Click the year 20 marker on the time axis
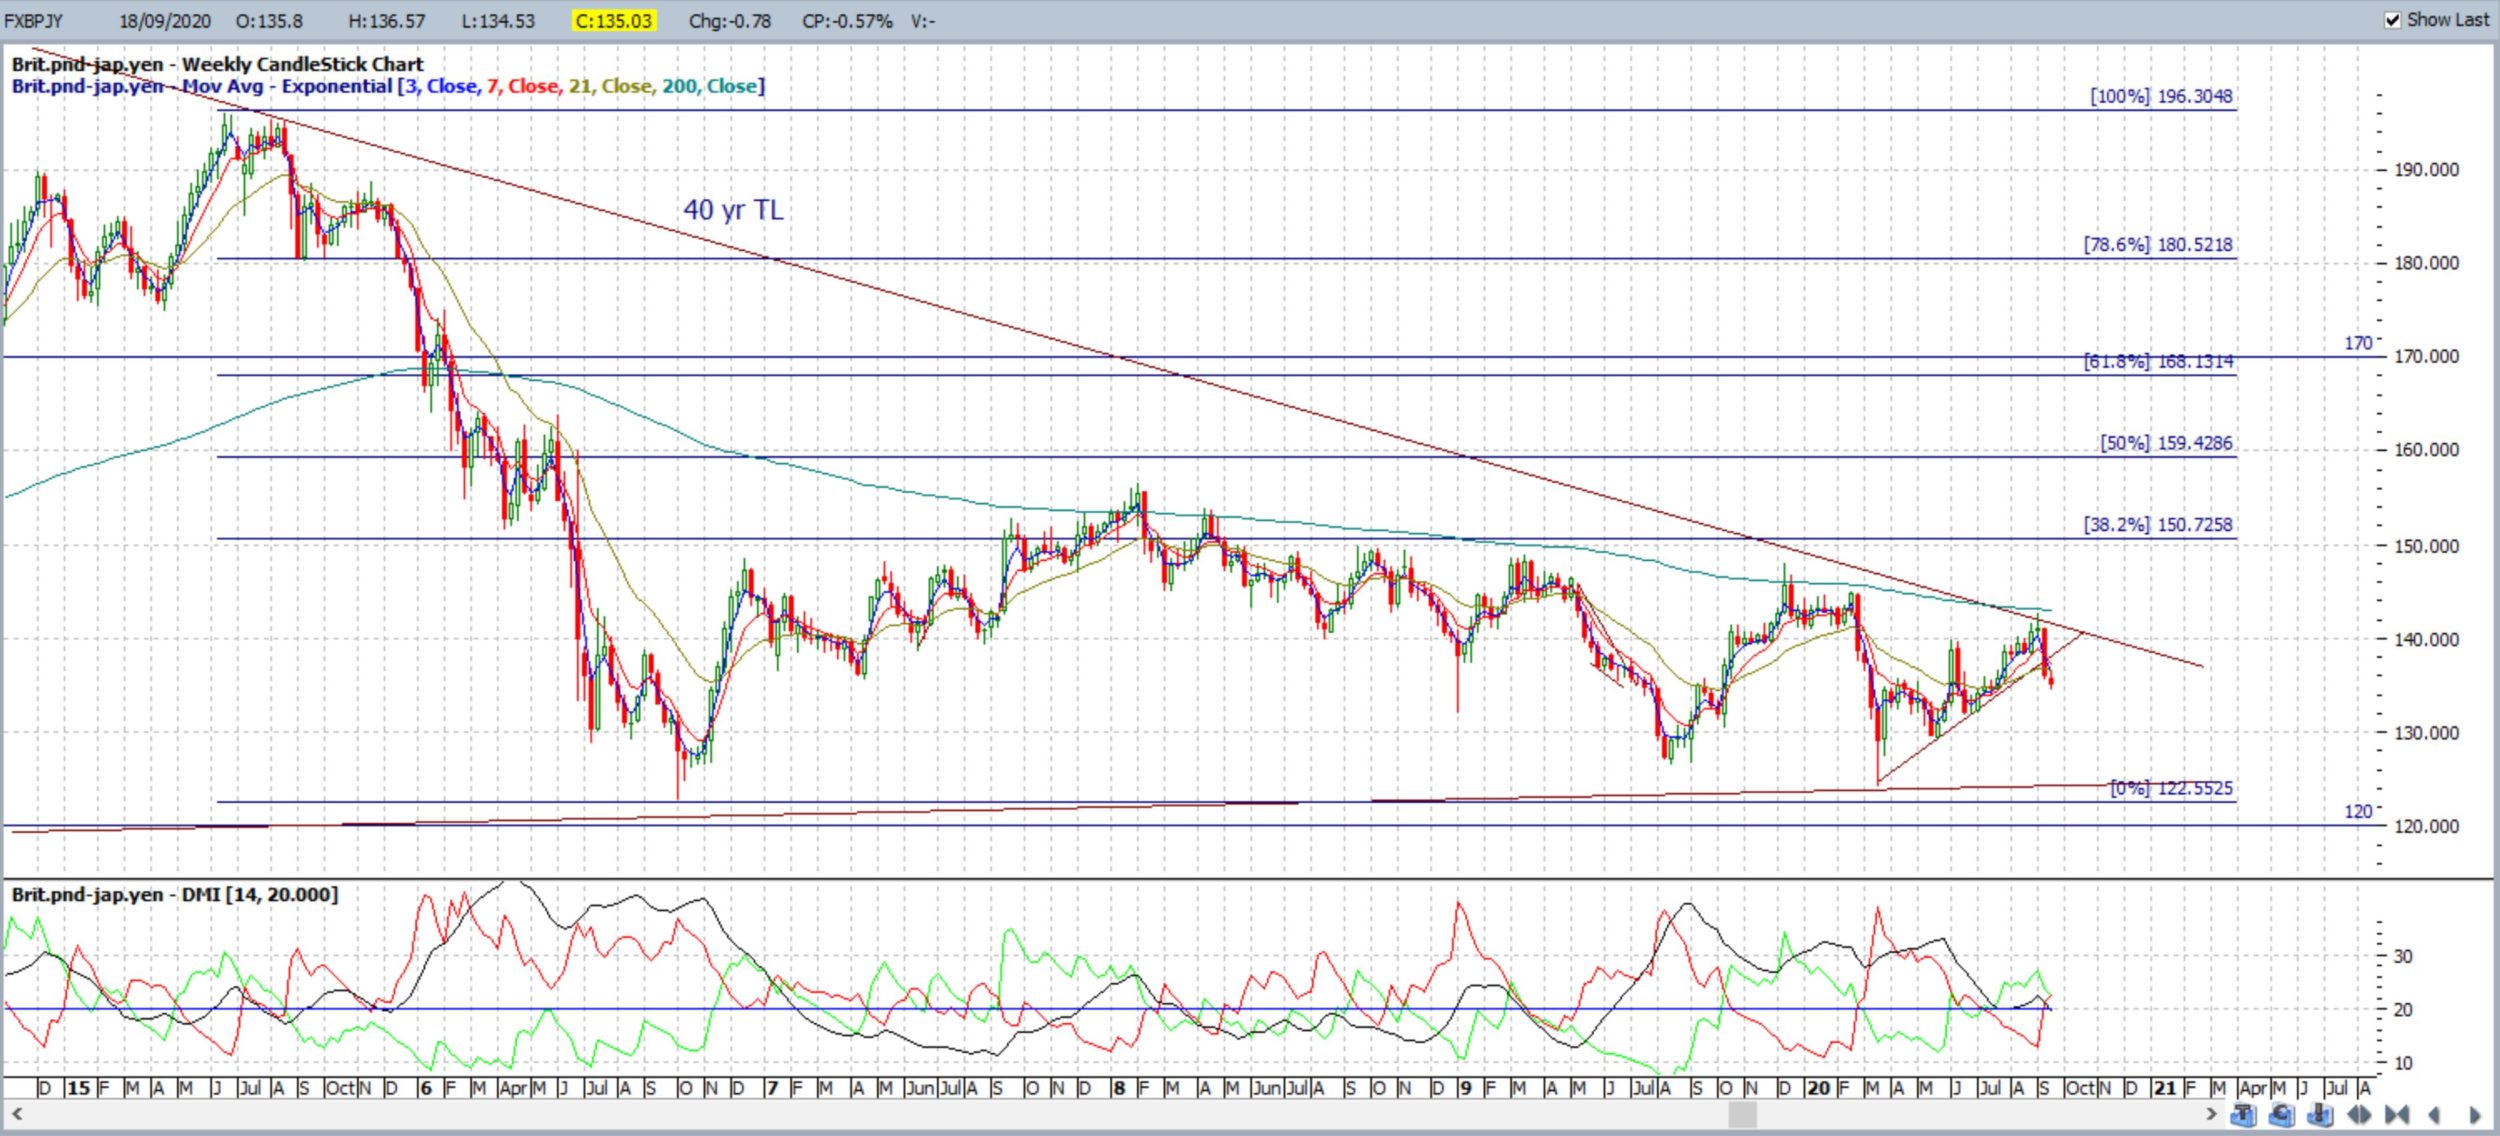Screen dimensions: 2500x1136 (x=1818, y=1088)
